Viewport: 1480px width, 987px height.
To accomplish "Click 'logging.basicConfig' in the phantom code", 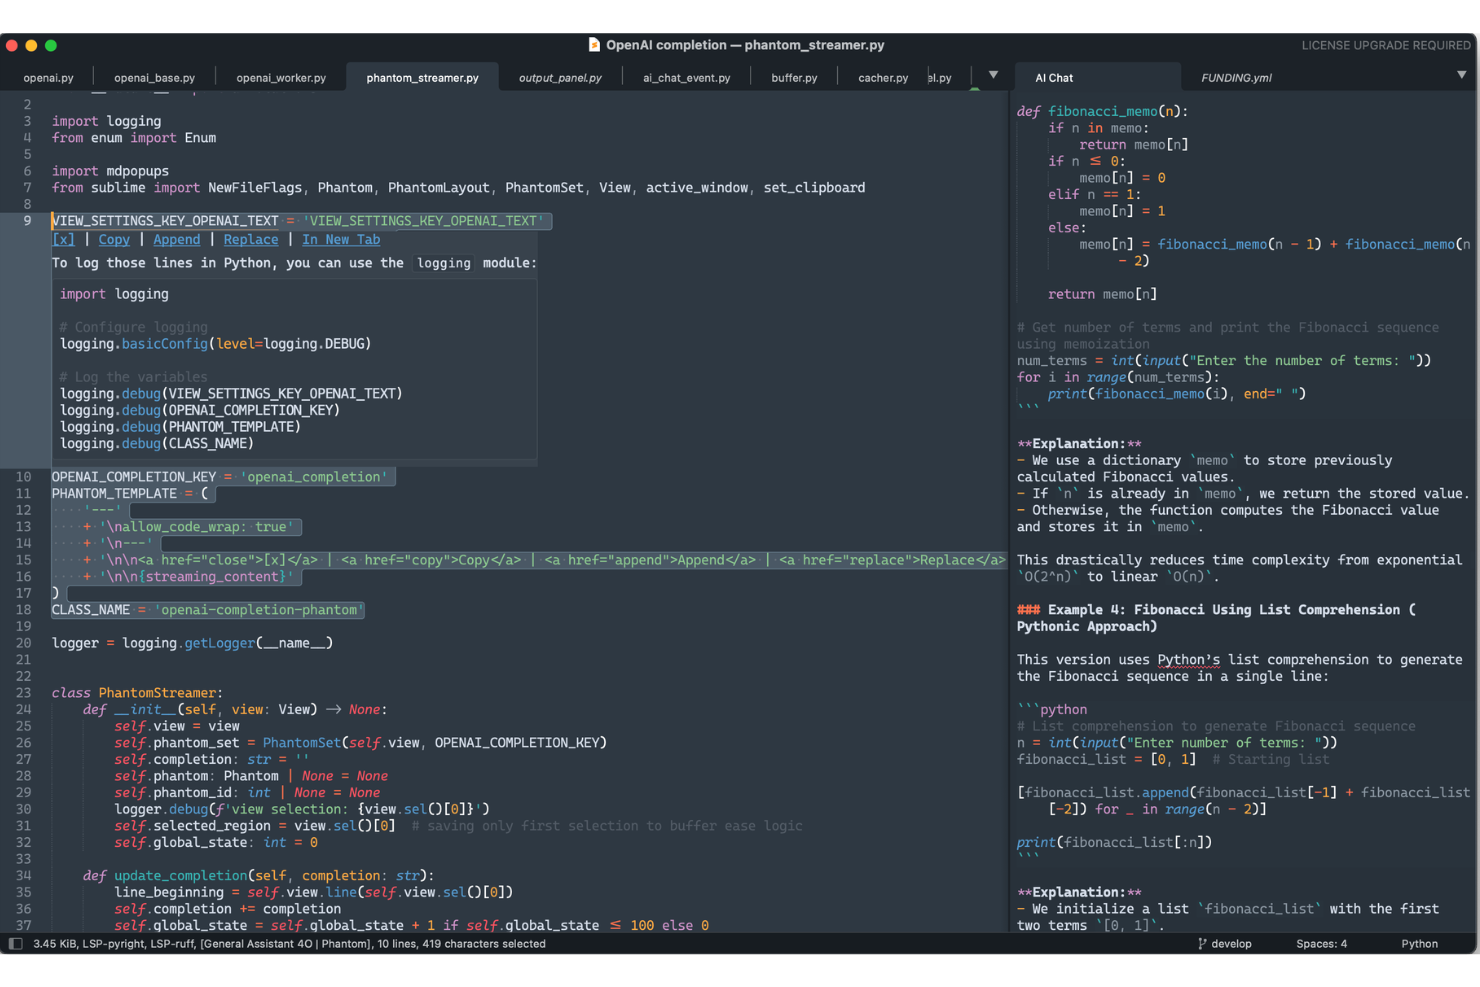I will click(134, 343).
